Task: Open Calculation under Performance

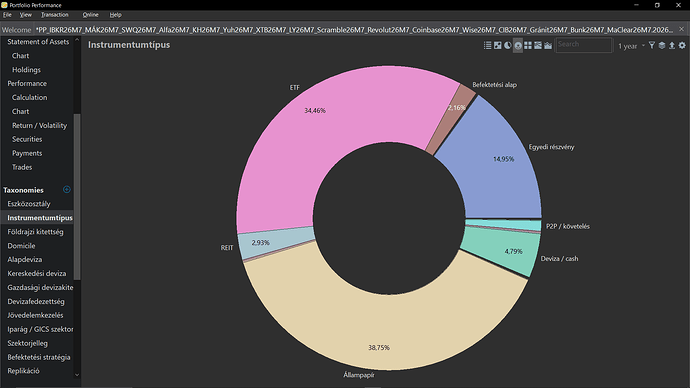Action: coord(29,97)
